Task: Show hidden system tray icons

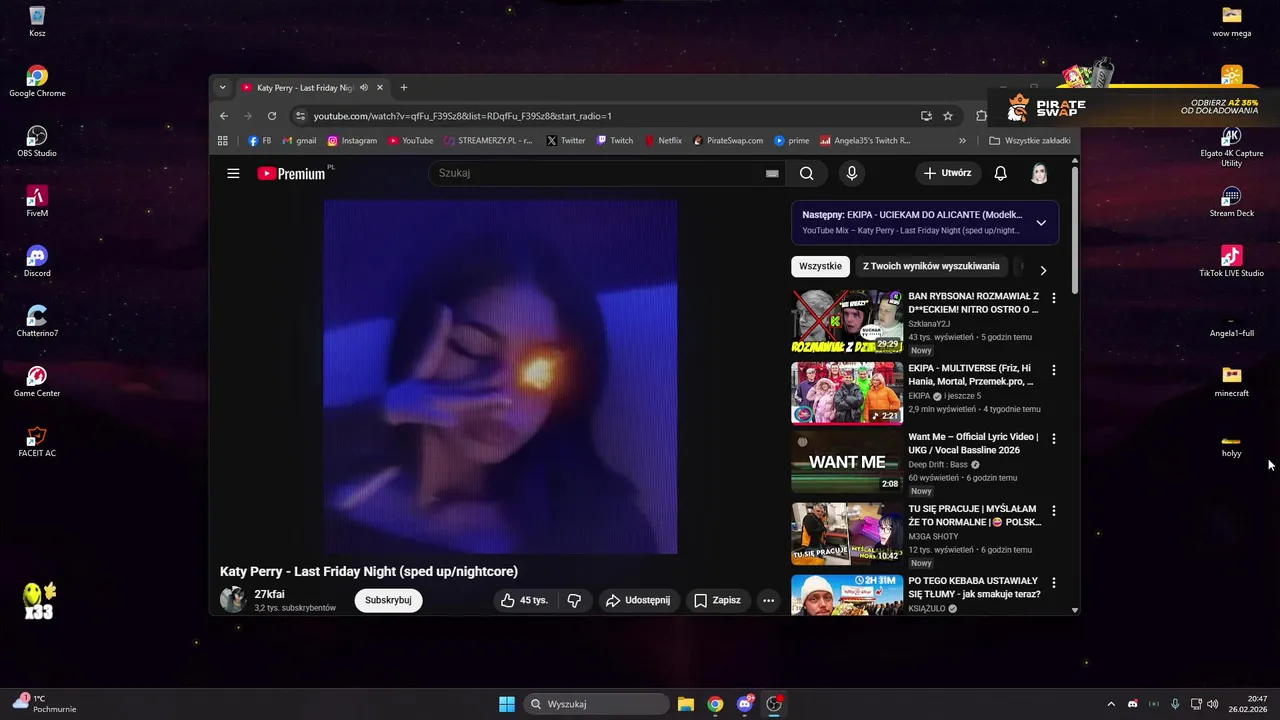Action: [1110, 704]
